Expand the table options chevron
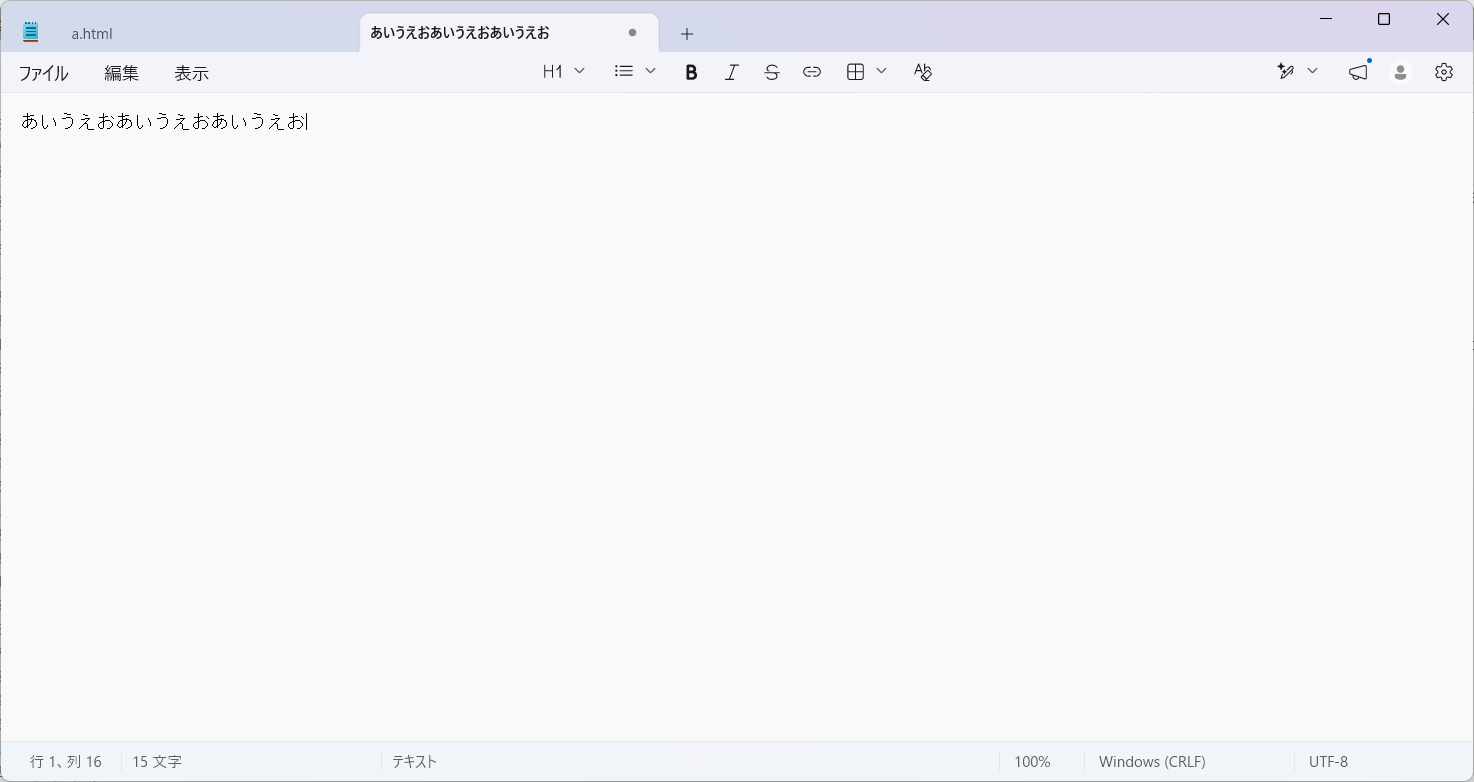Screen dimensions: 1474x782 [x=881, y=71]
